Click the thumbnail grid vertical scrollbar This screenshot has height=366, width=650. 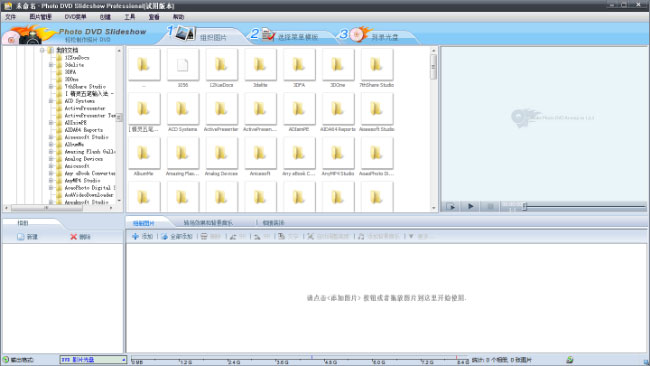click(434, 128)
